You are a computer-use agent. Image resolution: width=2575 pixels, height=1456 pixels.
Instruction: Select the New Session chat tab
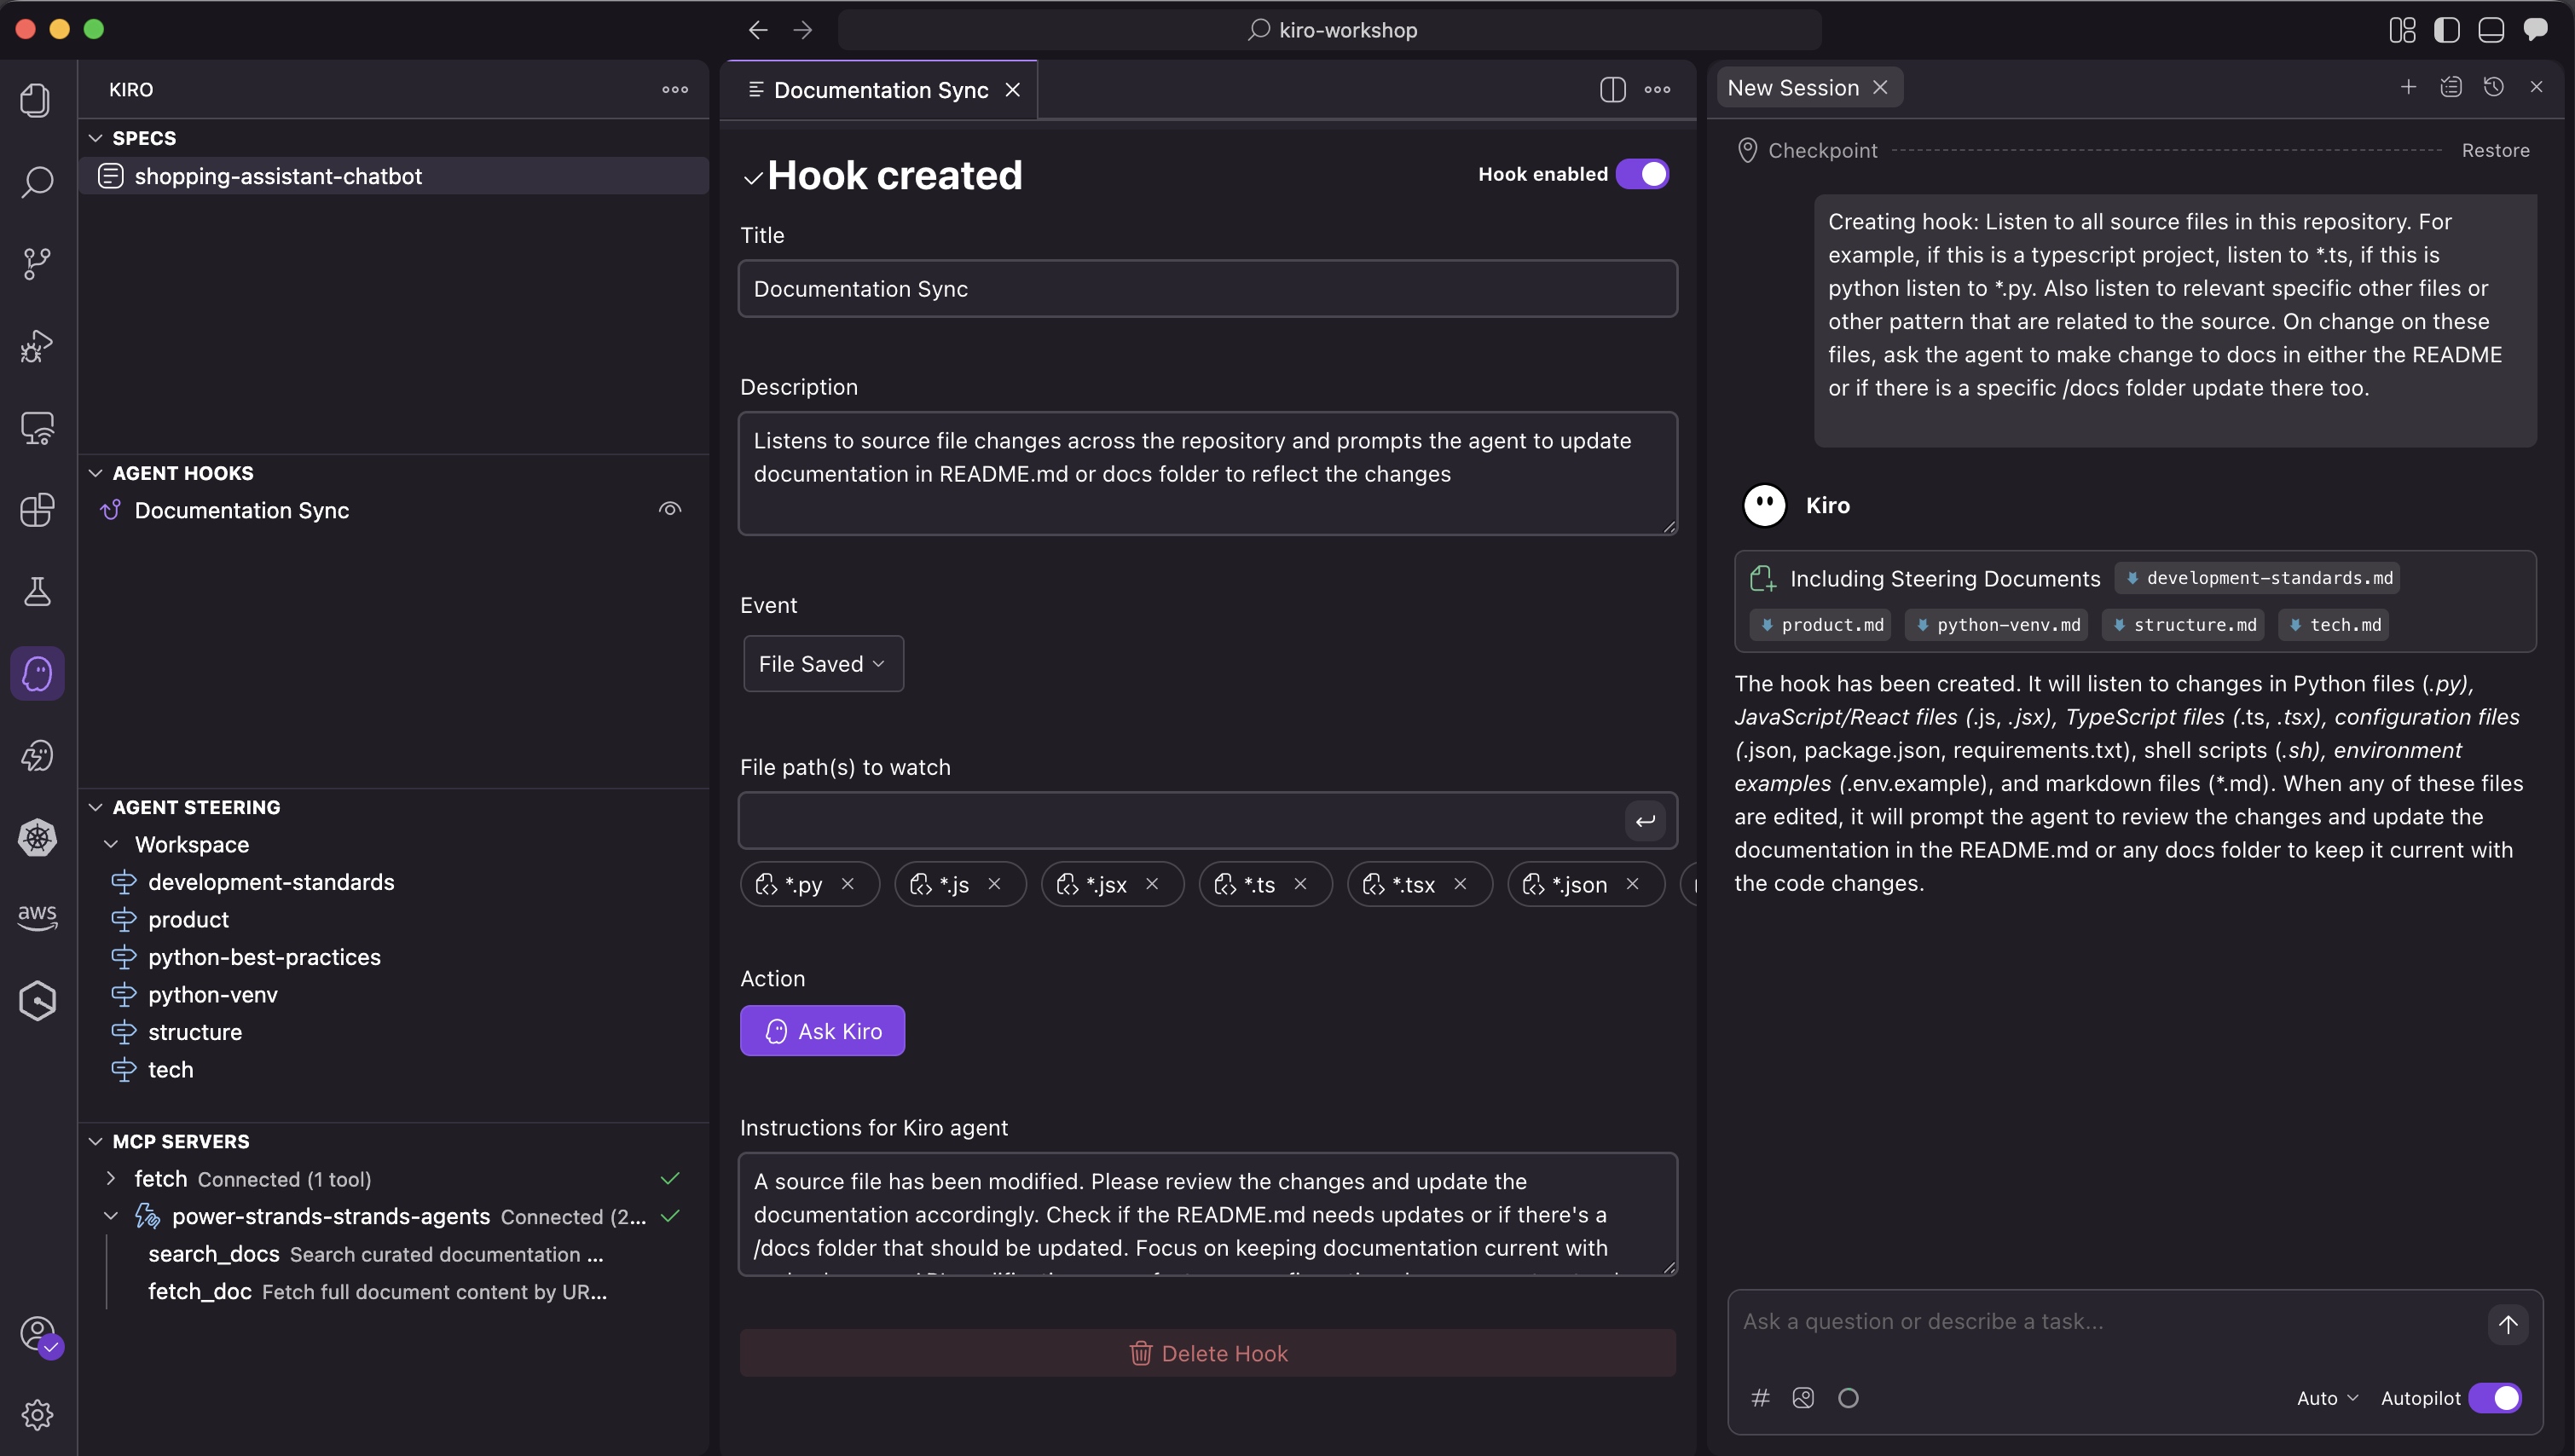click(1792, 88)
